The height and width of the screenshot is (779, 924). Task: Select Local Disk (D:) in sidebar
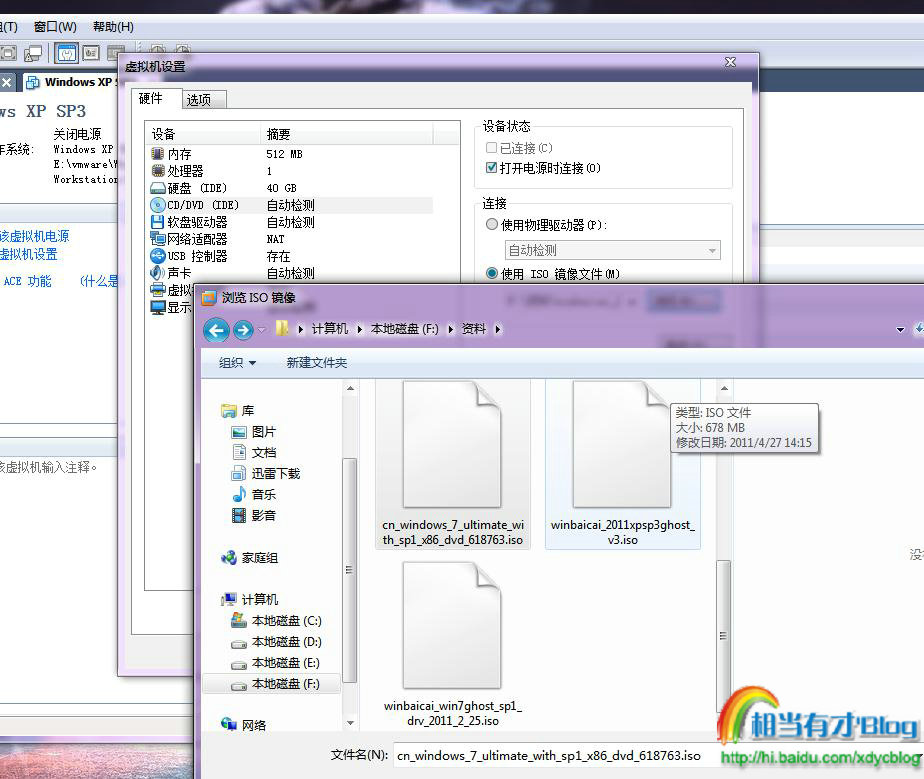[x=276, y=642]
